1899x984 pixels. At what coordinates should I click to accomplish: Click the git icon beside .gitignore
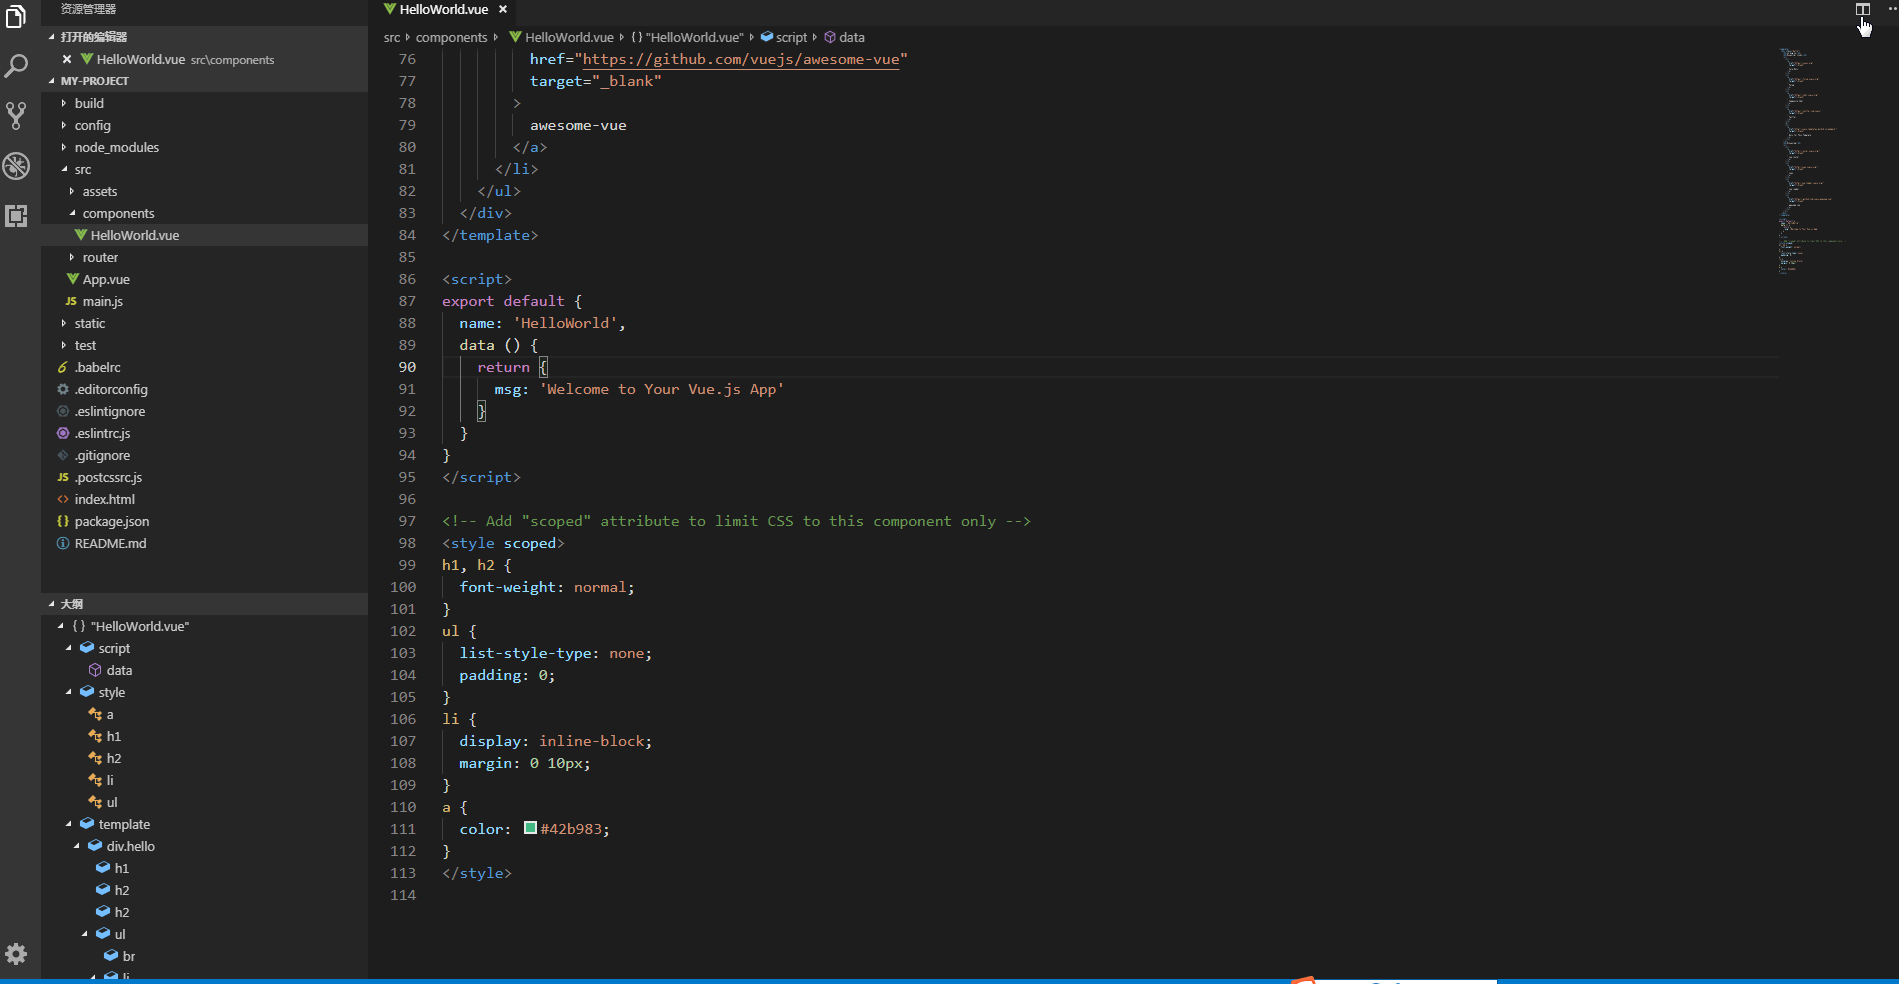[63, 455]
